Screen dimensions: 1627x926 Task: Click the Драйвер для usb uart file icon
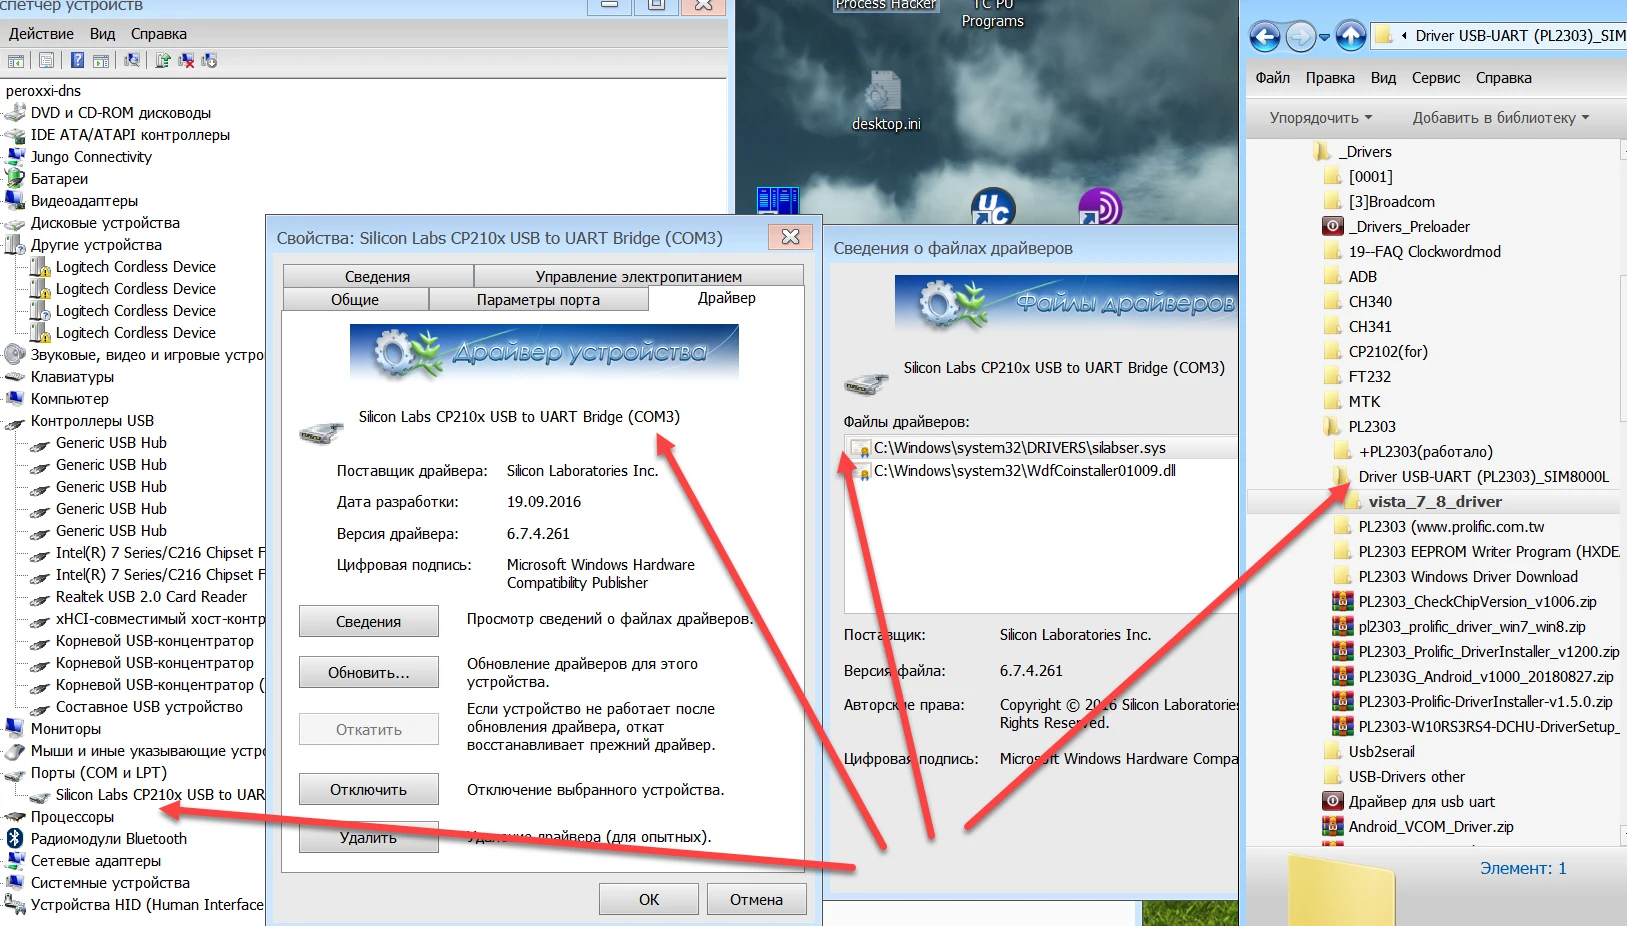point(1332,802)
